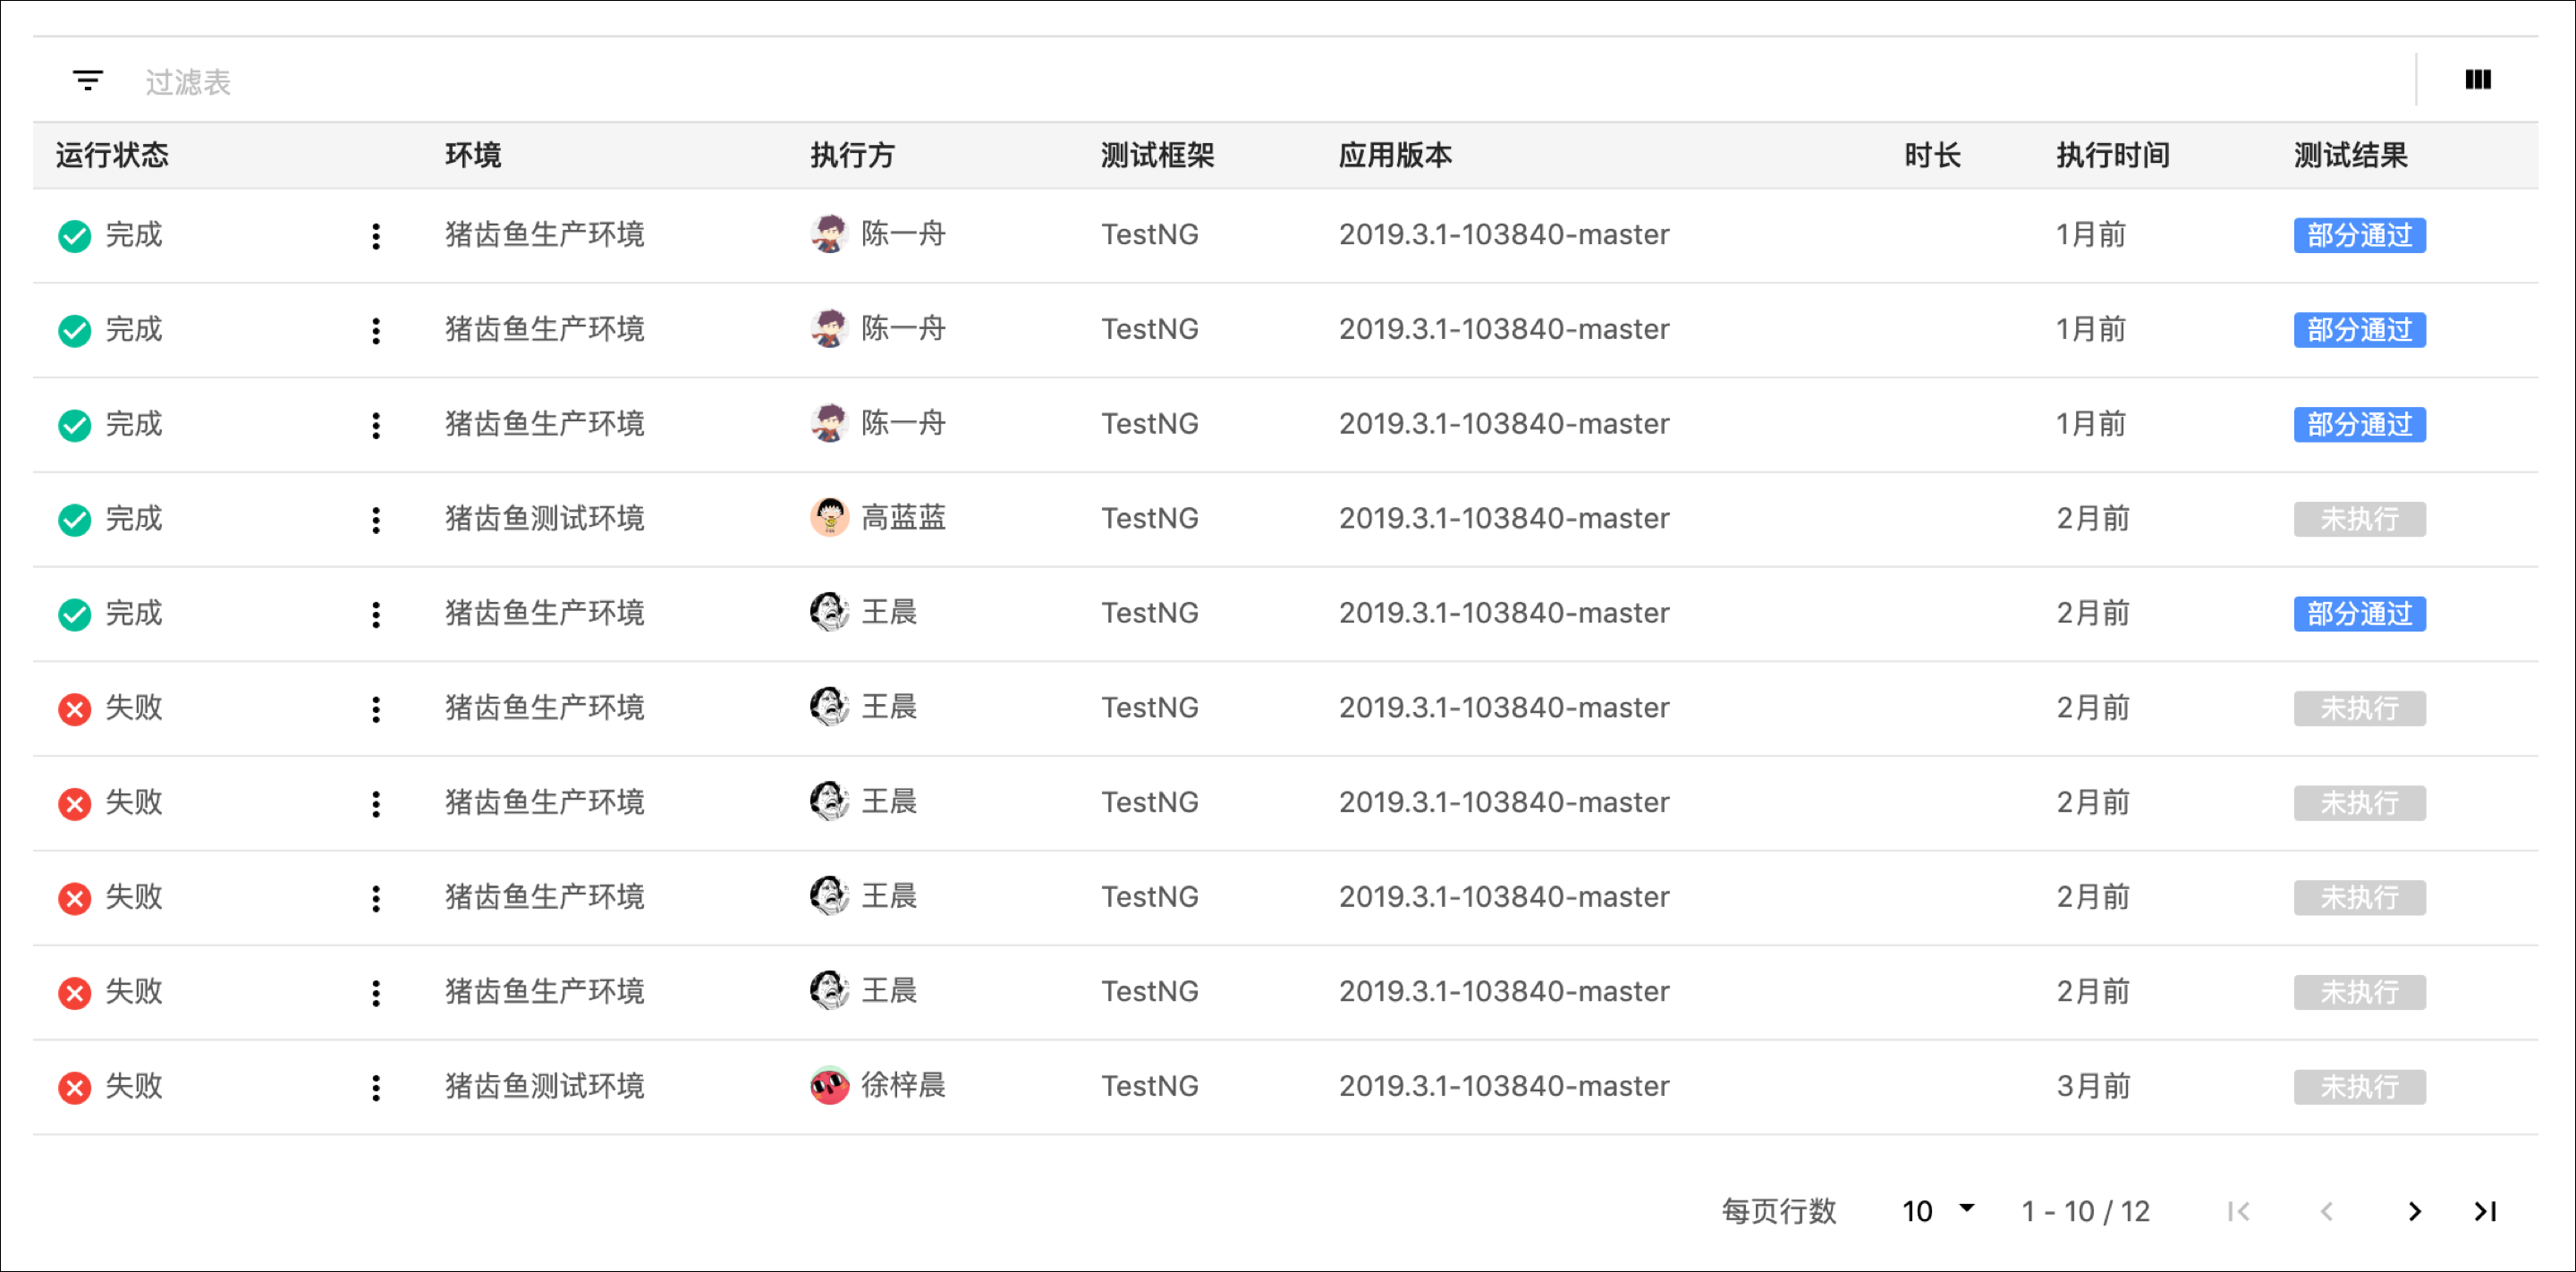Go to next page
This screenshot has width=2576, height=1272.
pos(2414,1211)
